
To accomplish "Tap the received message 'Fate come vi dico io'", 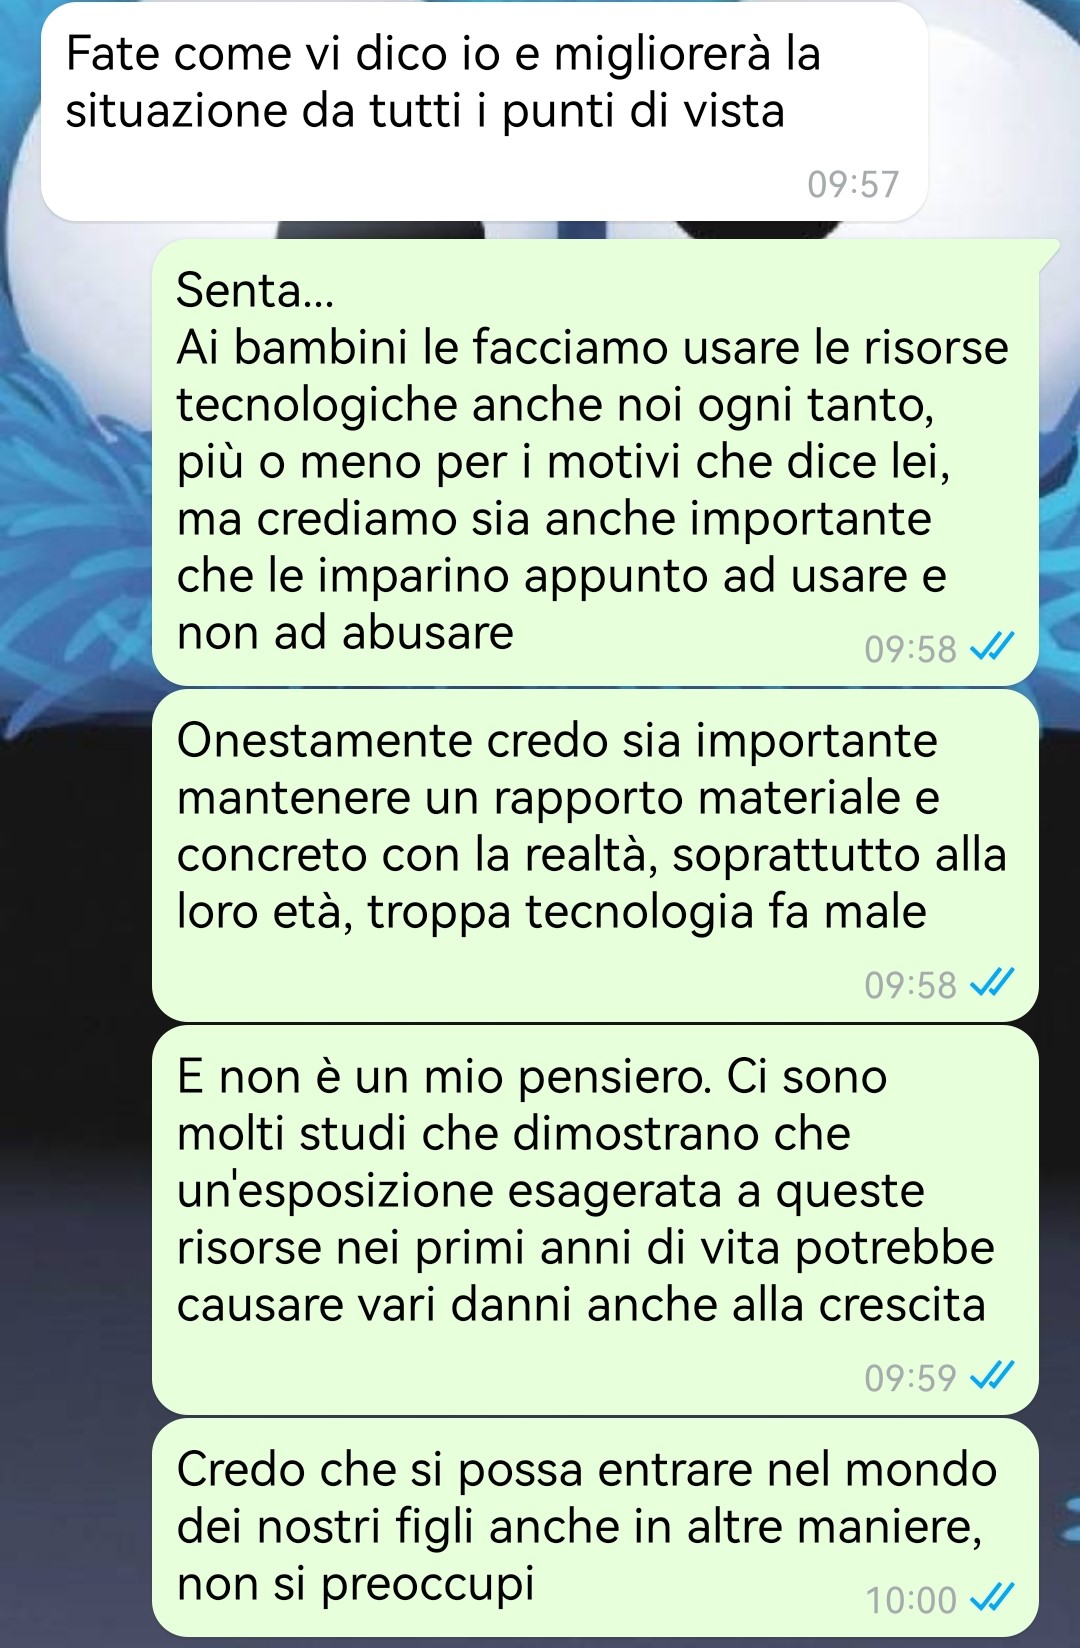I will click(x=484, y=112).
